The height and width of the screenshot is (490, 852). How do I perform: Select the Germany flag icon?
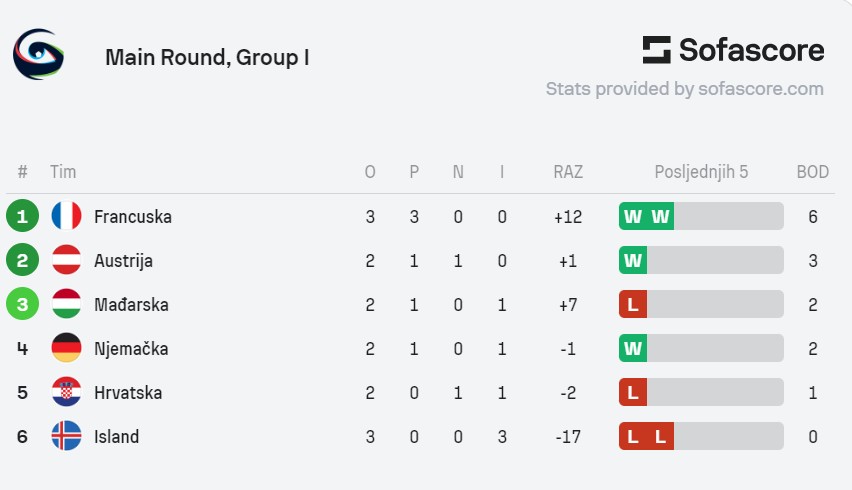[66, 348]
